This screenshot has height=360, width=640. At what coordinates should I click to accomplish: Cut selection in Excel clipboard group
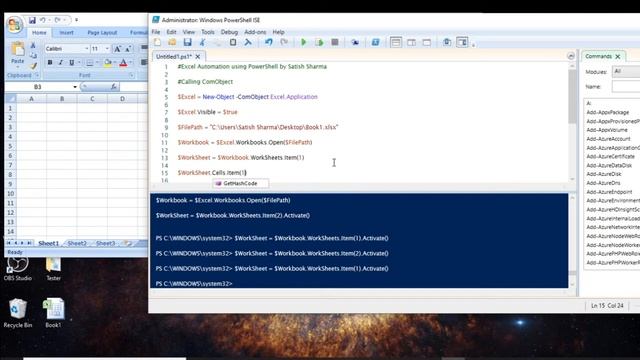[33, 46]
